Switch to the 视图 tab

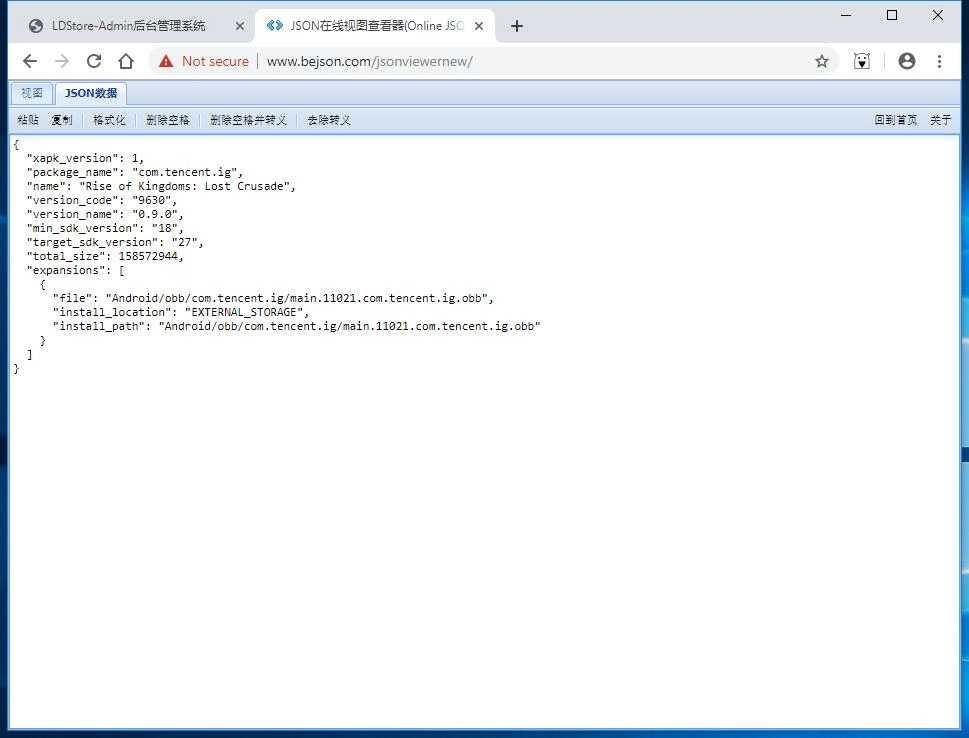[x=32, y=93]
